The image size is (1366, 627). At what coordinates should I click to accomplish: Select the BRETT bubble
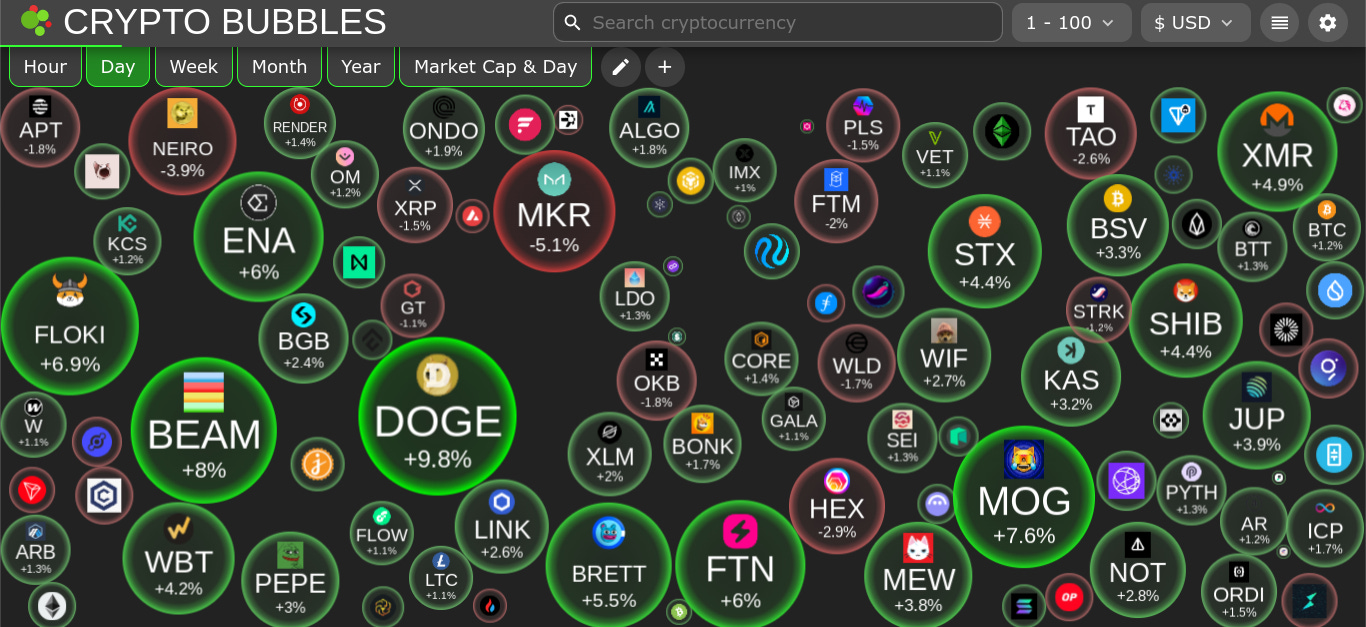[x=609, y=565]
